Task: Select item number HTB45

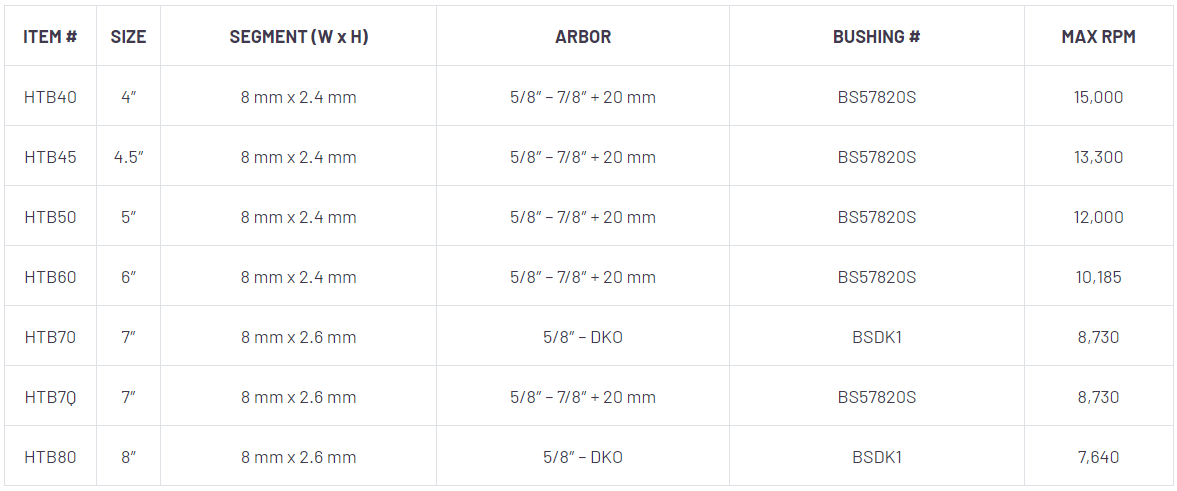Action: (50, 157)
